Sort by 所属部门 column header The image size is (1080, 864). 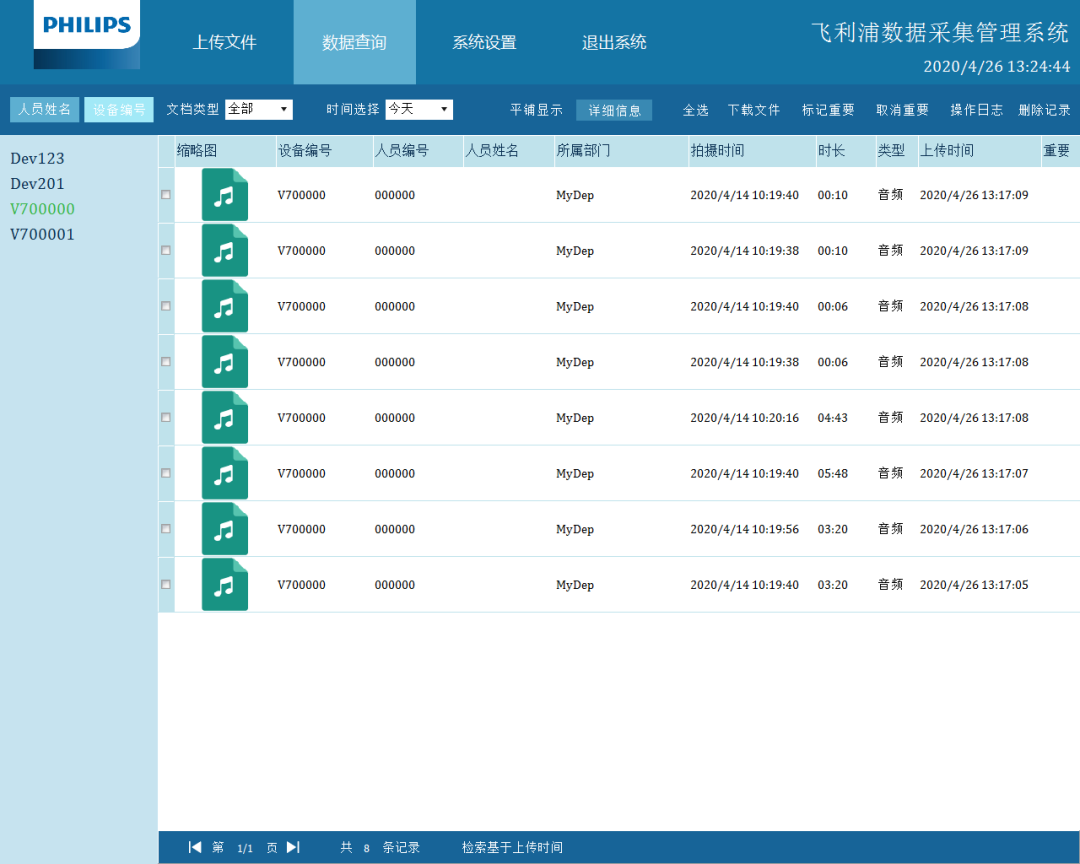tap(621, 151)
